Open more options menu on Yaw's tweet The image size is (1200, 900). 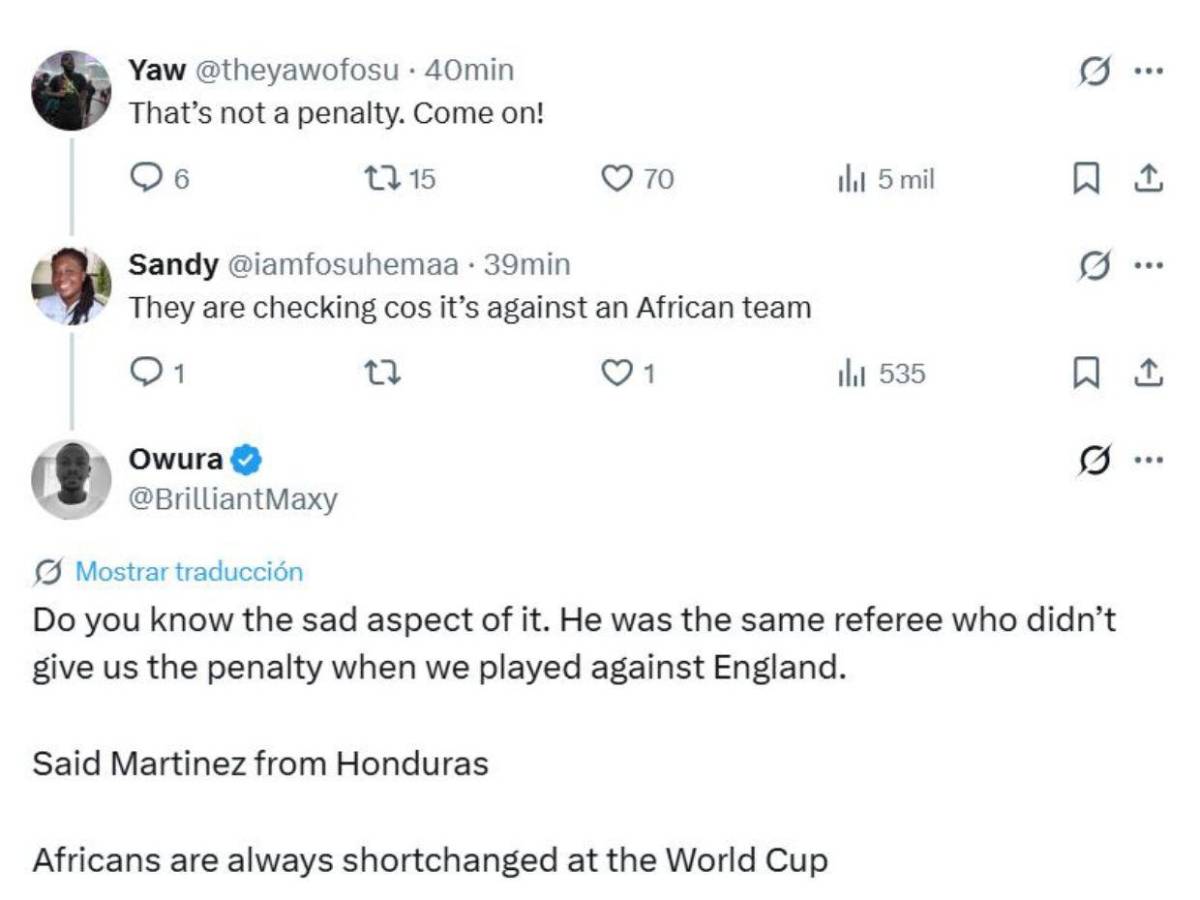tap(1148, 72)
